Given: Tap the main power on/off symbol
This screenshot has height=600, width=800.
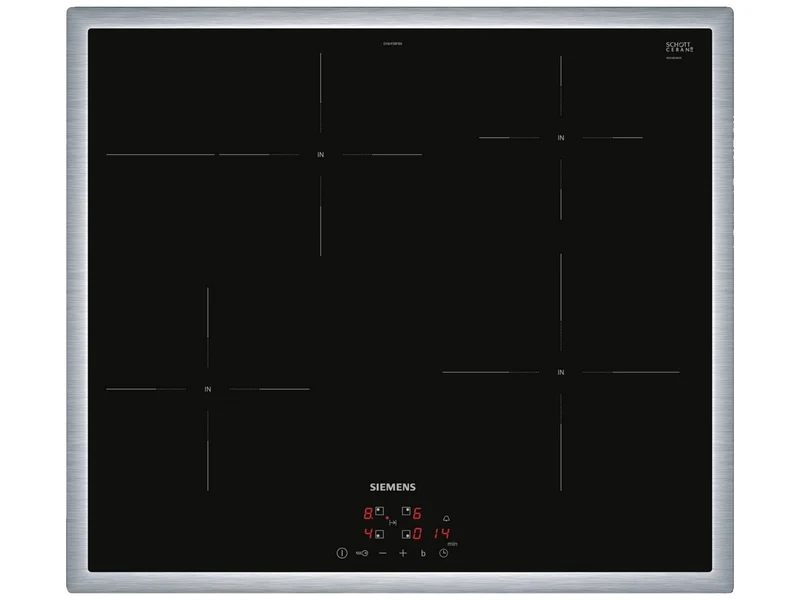Looking at the screenshot, I should tap(342, 553).
